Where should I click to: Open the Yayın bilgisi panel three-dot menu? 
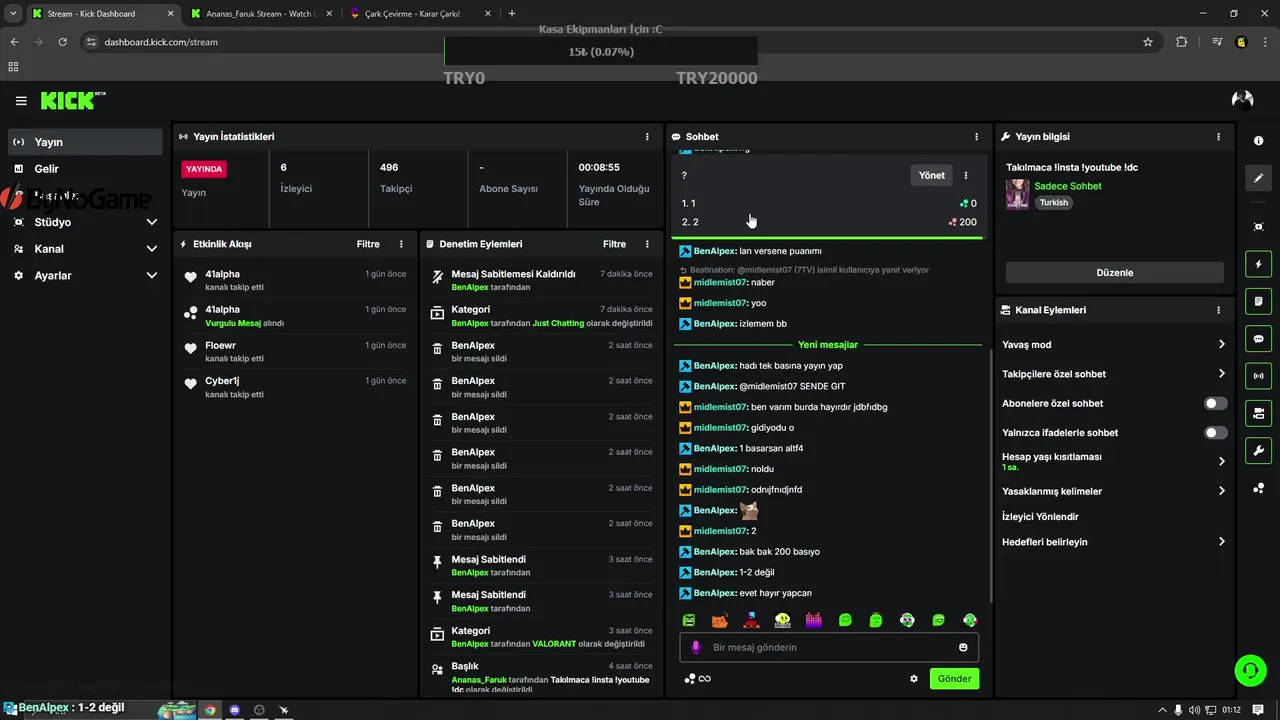coord(1218,136)
